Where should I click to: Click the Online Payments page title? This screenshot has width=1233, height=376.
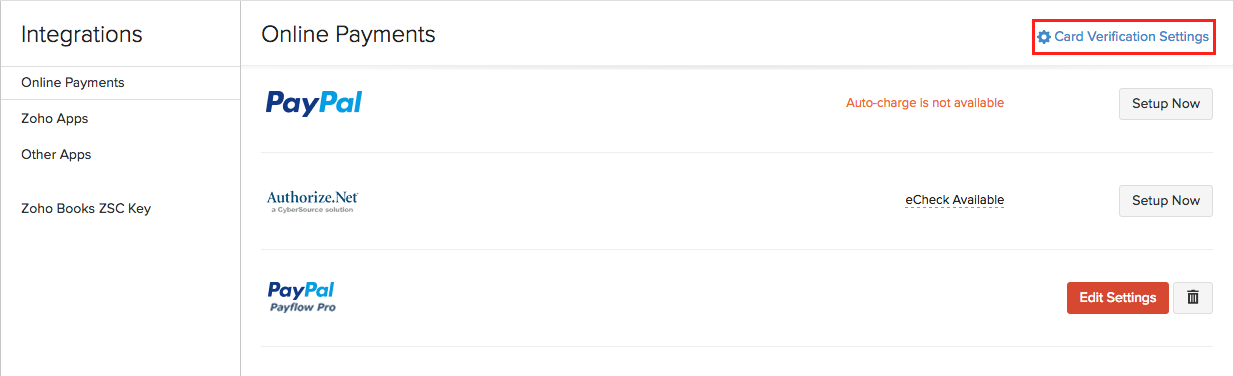(x=348, y=34)
